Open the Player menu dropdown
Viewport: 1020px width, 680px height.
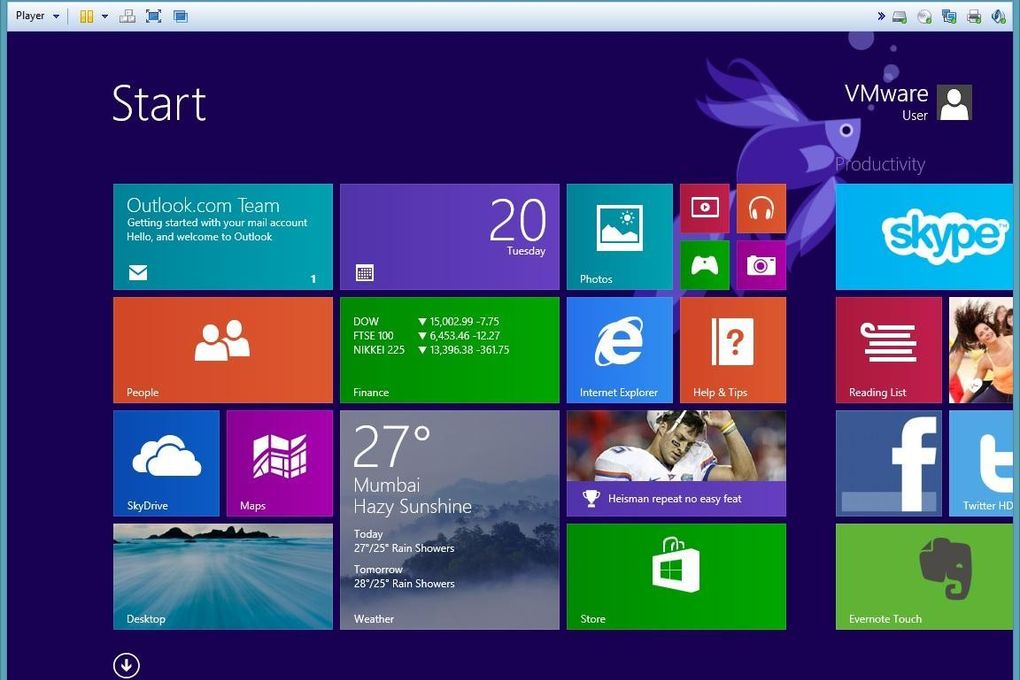pyautogui.click(x=37, y=16)
